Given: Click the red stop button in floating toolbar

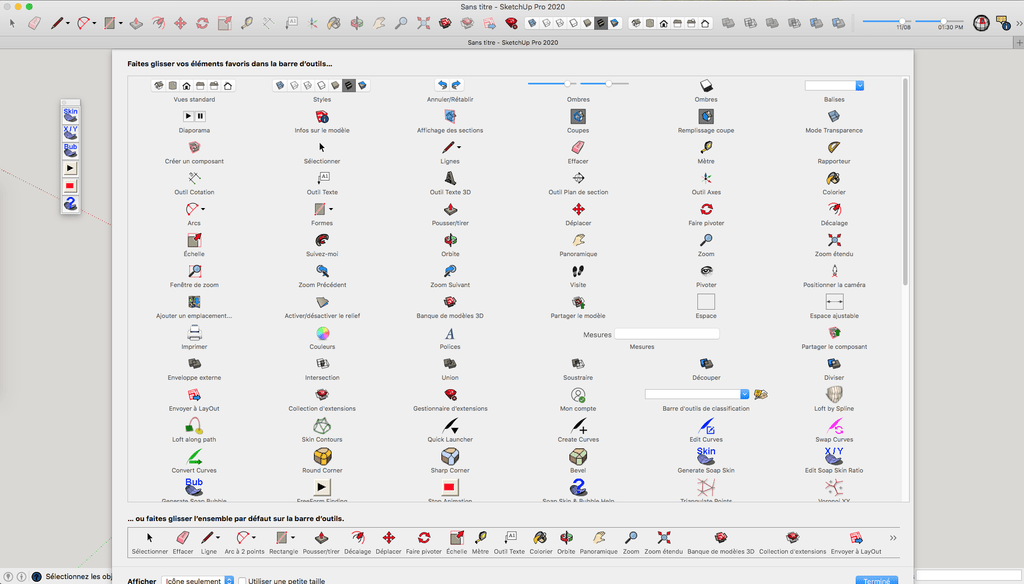Looking at the screenshot, I should pos(71,186).
